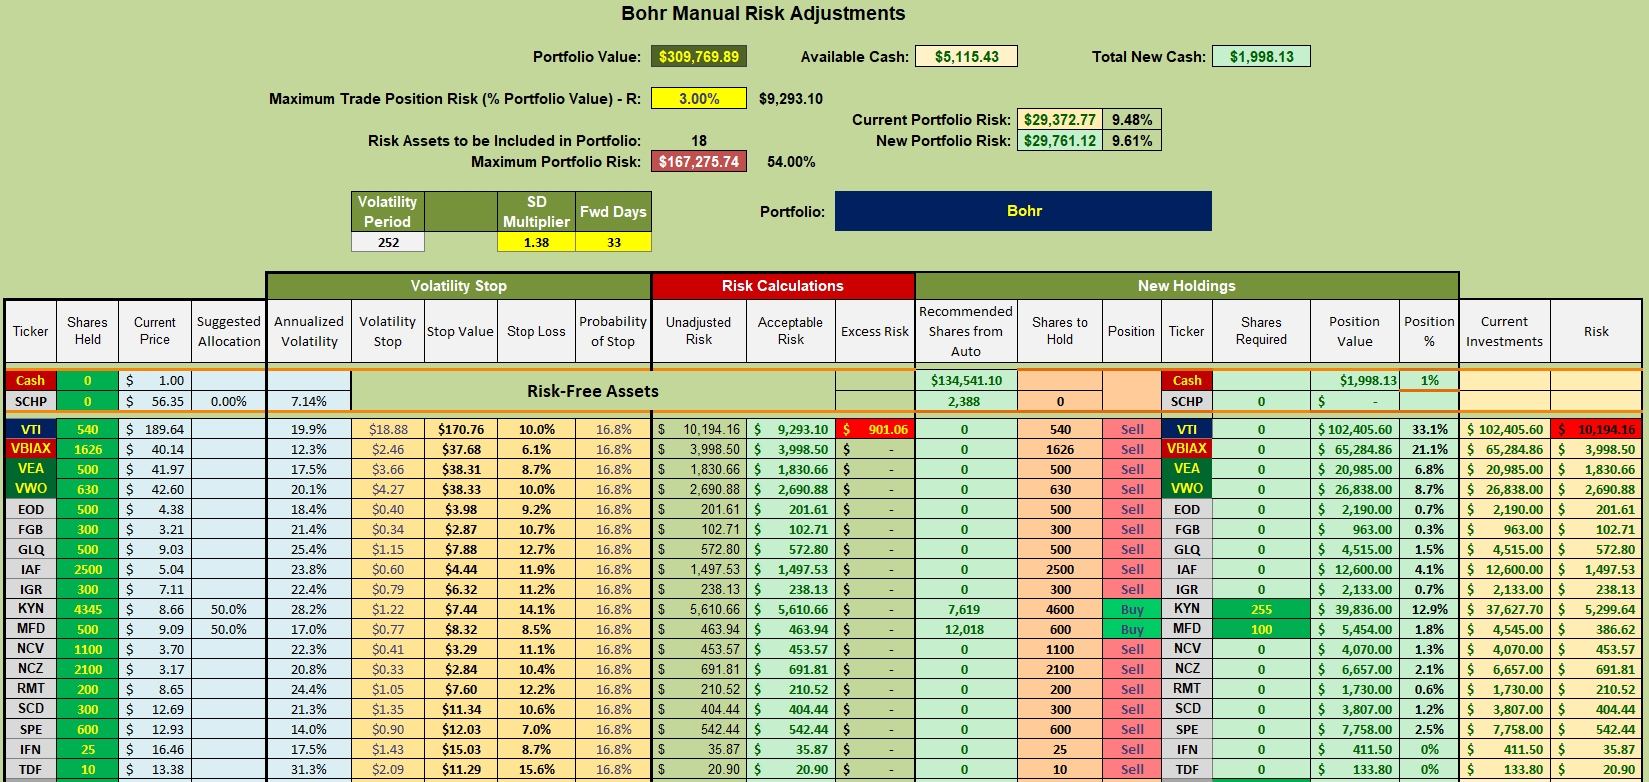Select the IAF shares held value 2500
The height and width of the screenshot is (782, 1649).
[87, 569]
